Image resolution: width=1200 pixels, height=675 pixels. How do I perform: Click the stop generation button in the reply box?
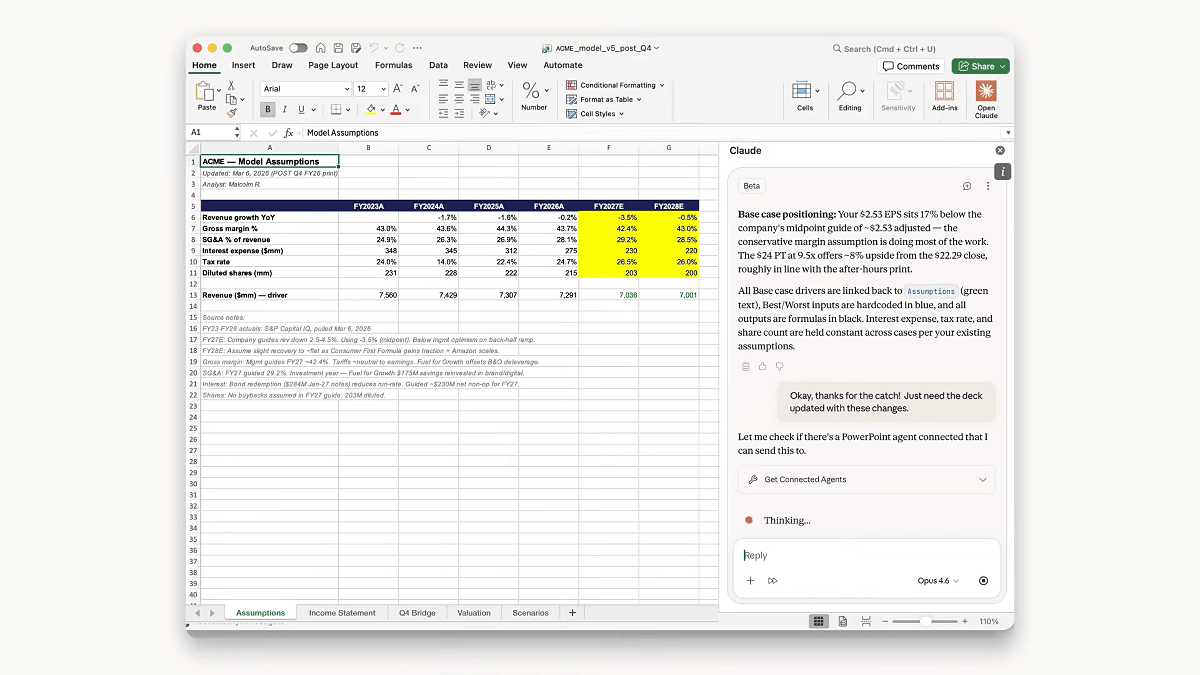click(x=983, y=581)
